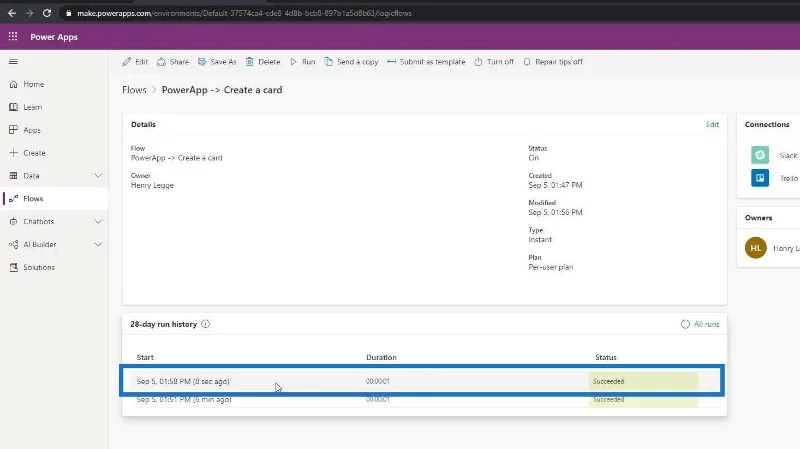The width and height of the screenshot is (800, 449).
Task: Click the Flows branching icon in left navigation
Action: coord(14,198)
